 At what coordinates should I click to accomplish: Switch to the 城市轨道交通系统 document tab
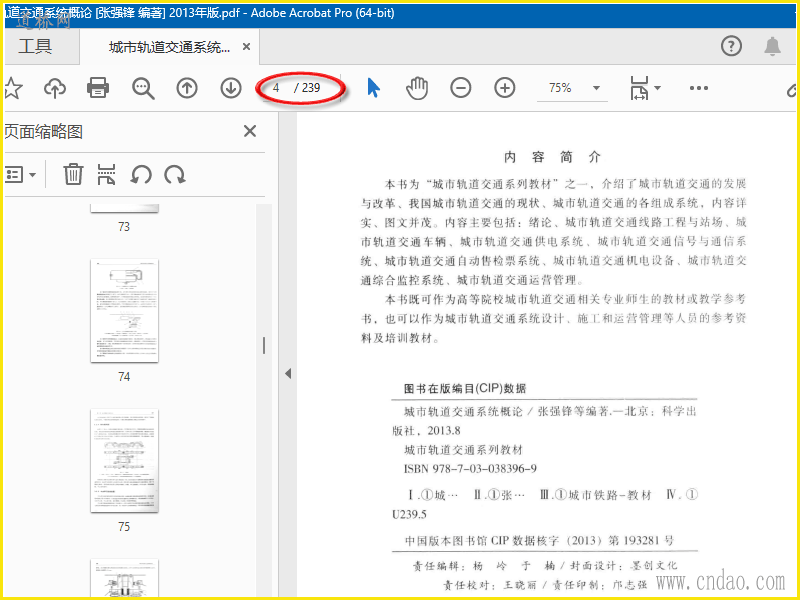pyautogui.click(x=169, y=47)
